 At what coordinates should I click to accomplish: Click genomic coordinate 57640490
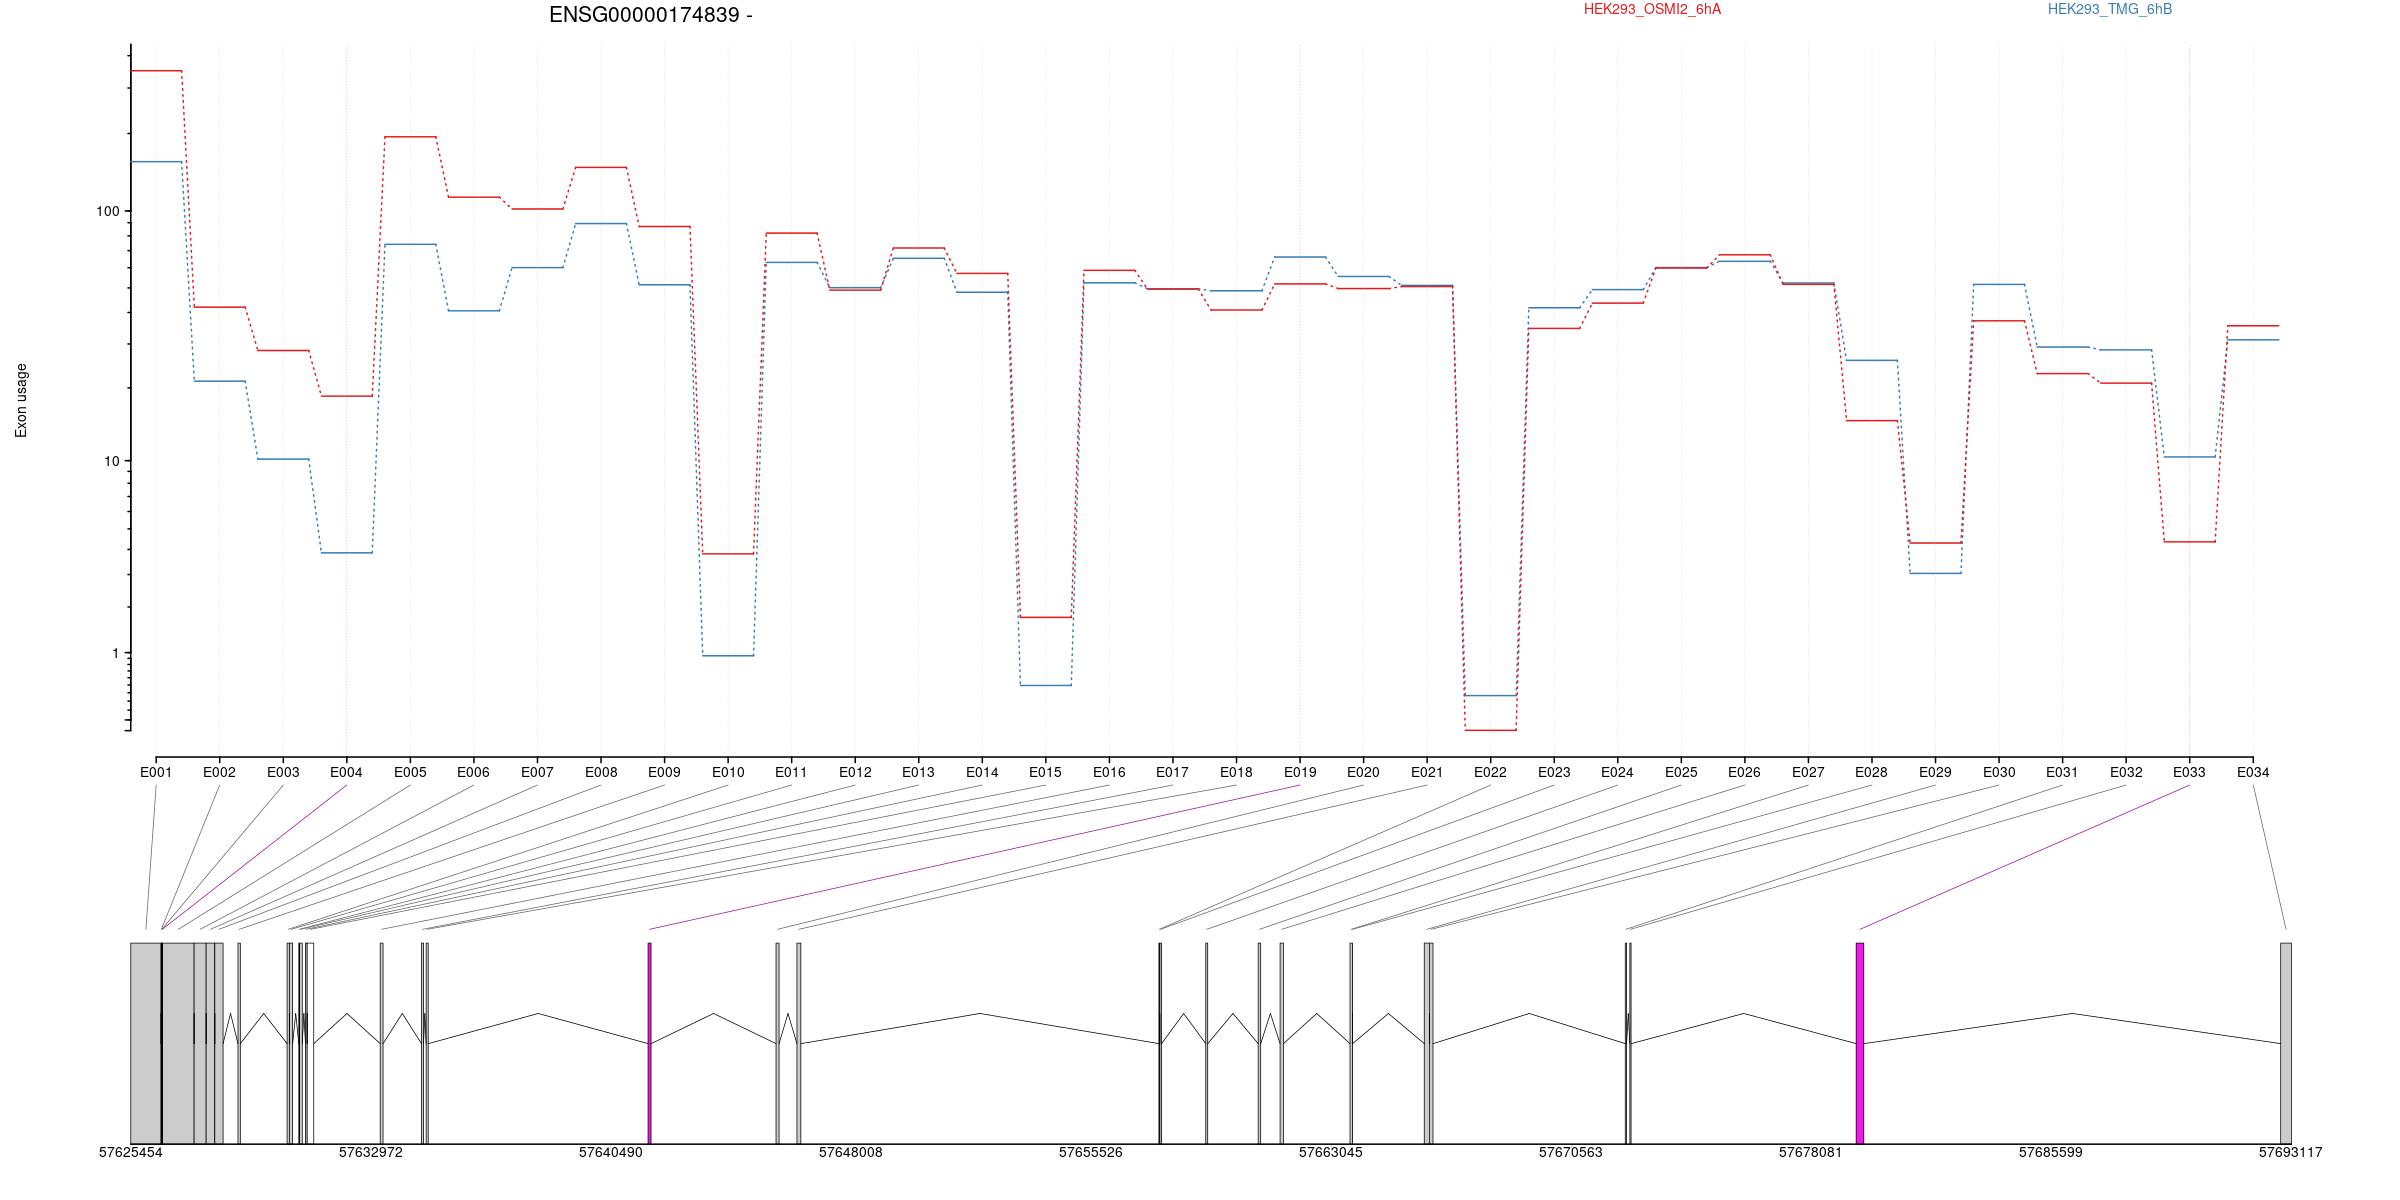[x=610, y=1152]
